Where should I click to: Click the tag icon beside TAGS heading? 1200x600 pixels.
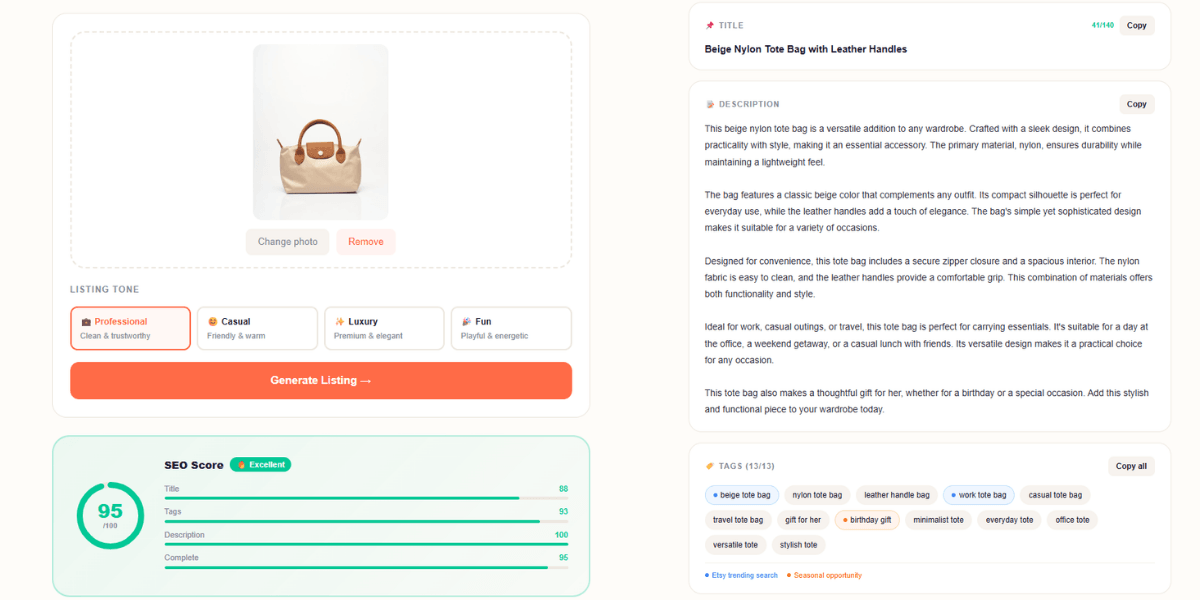click(x=710, y=466)
